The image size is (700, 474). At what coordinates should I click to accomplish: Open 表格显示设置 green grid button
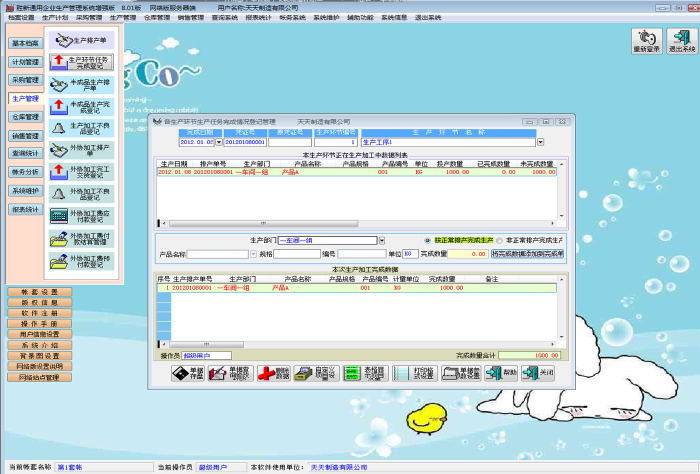[x=365, y=373]
